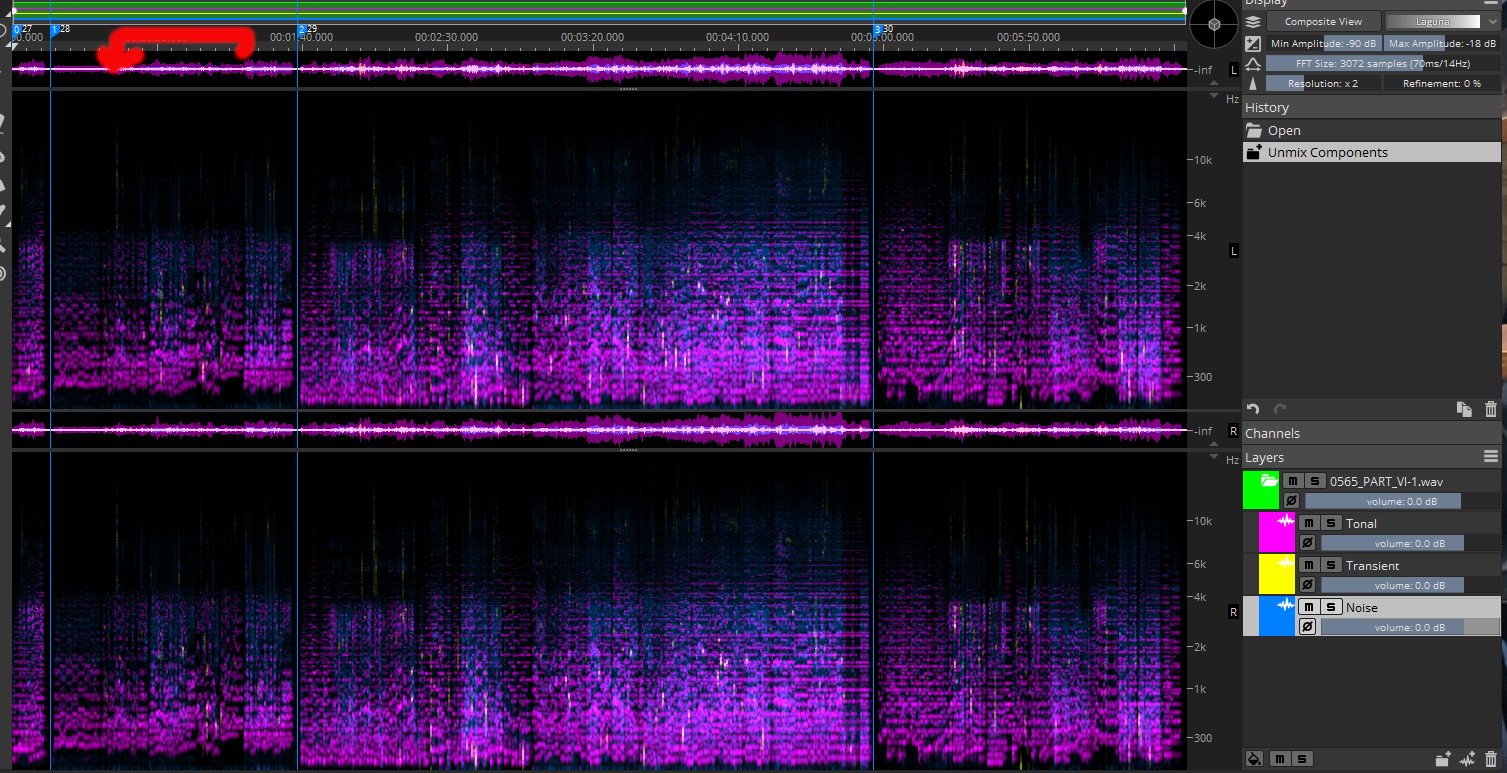Click the fill droplet icon in Layers panel footer

coord(1254,759)
